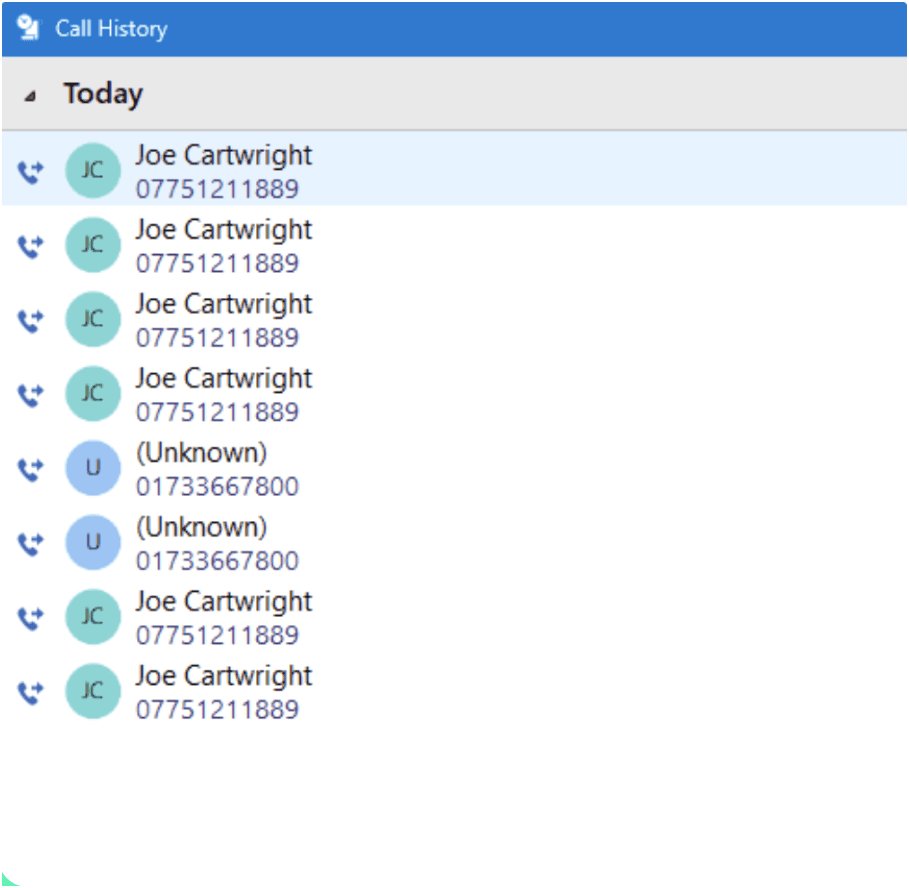Open the U avatar of the first (Unknown) entry
Viewport: 909px width, 888px height.
[x=93, y=468]
